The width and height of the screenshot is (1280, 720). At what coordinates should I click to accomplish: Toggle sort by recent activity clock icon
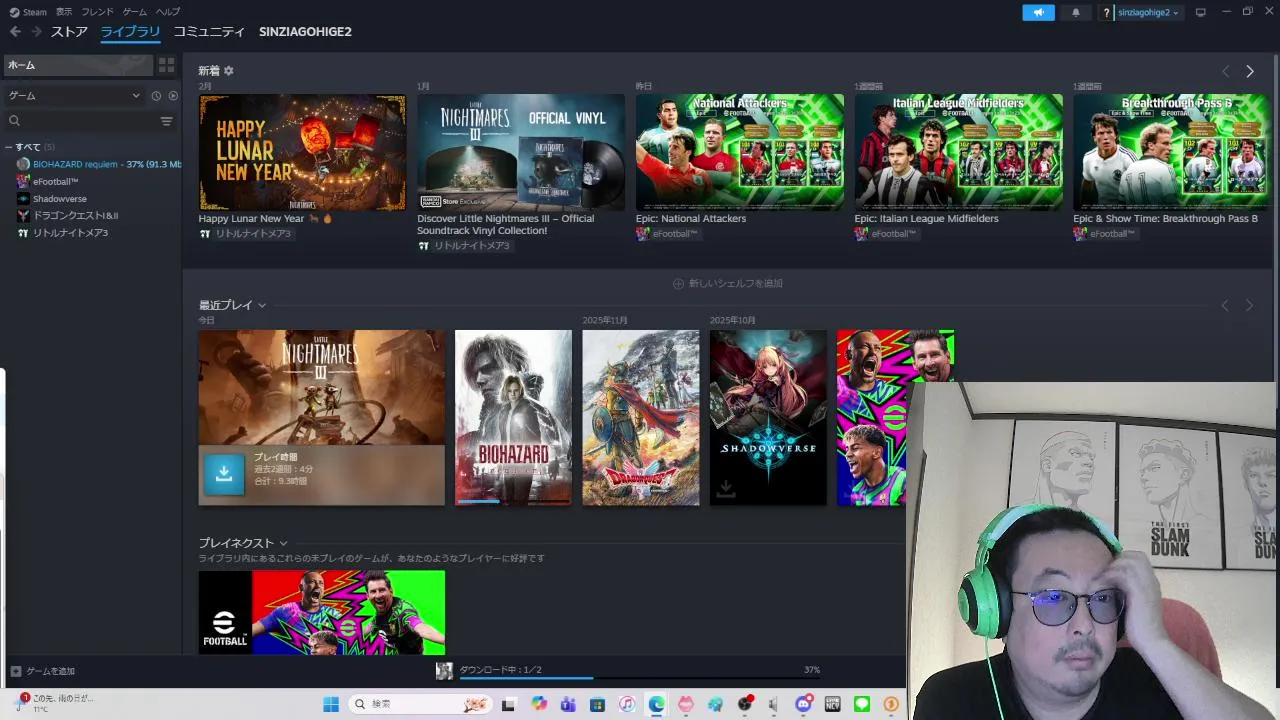coord(156,96)
